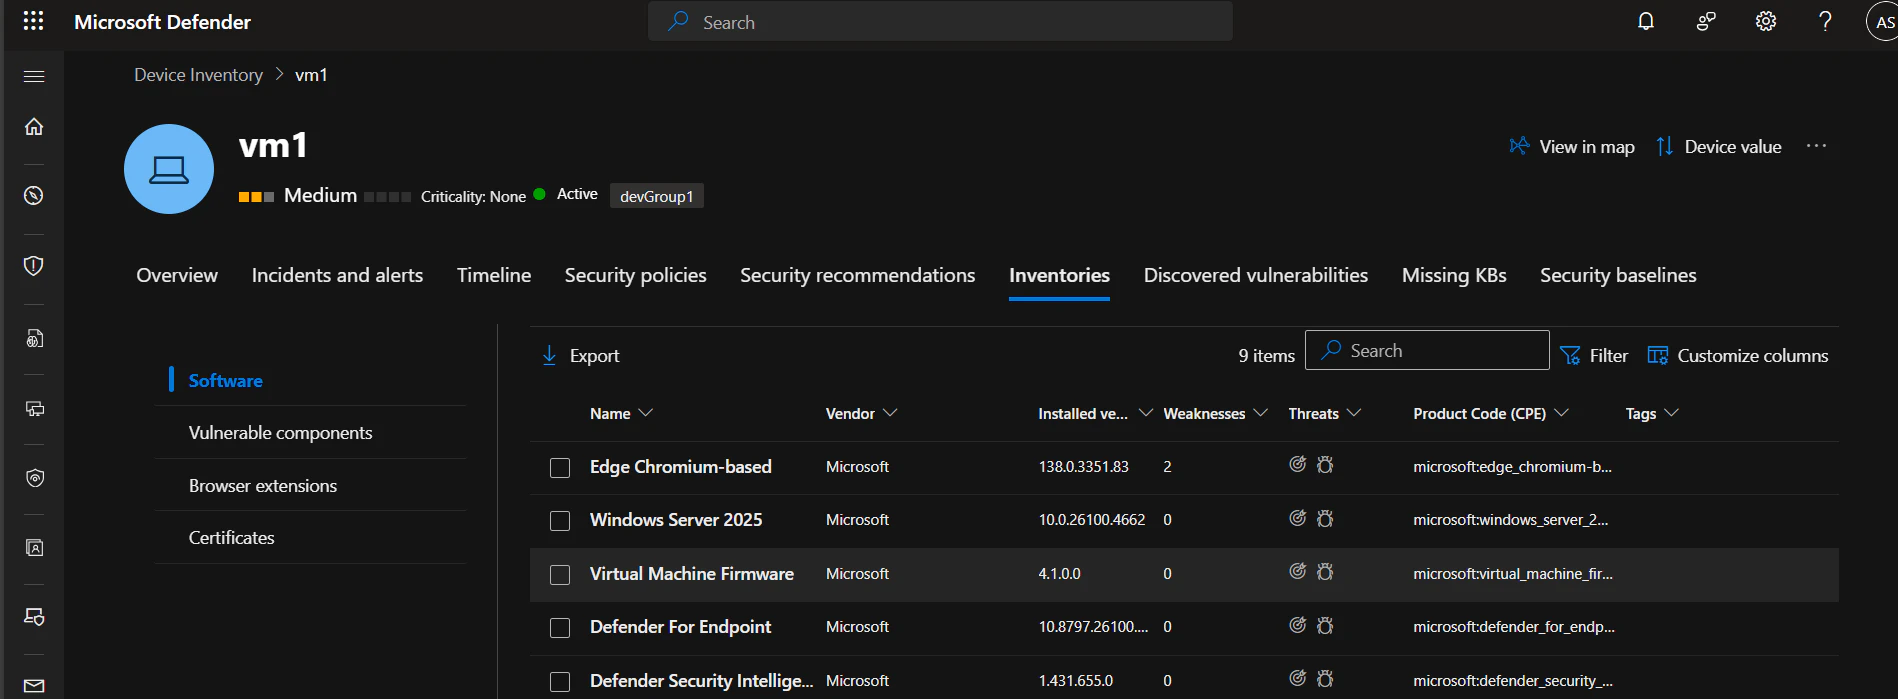Open Customize columns

[x=1738, y=355]
